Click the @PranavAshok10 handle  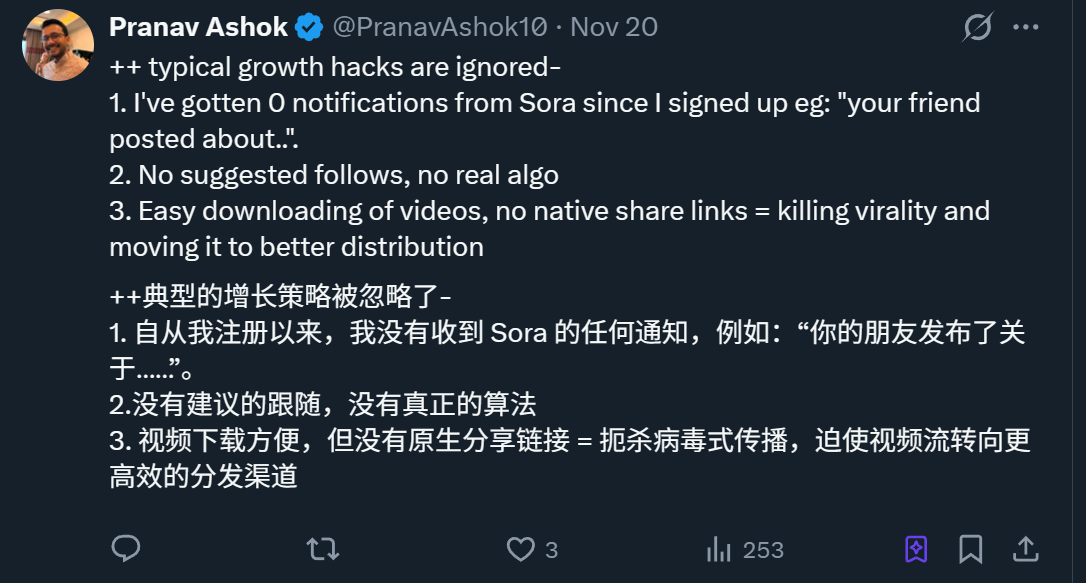(438, 27)
